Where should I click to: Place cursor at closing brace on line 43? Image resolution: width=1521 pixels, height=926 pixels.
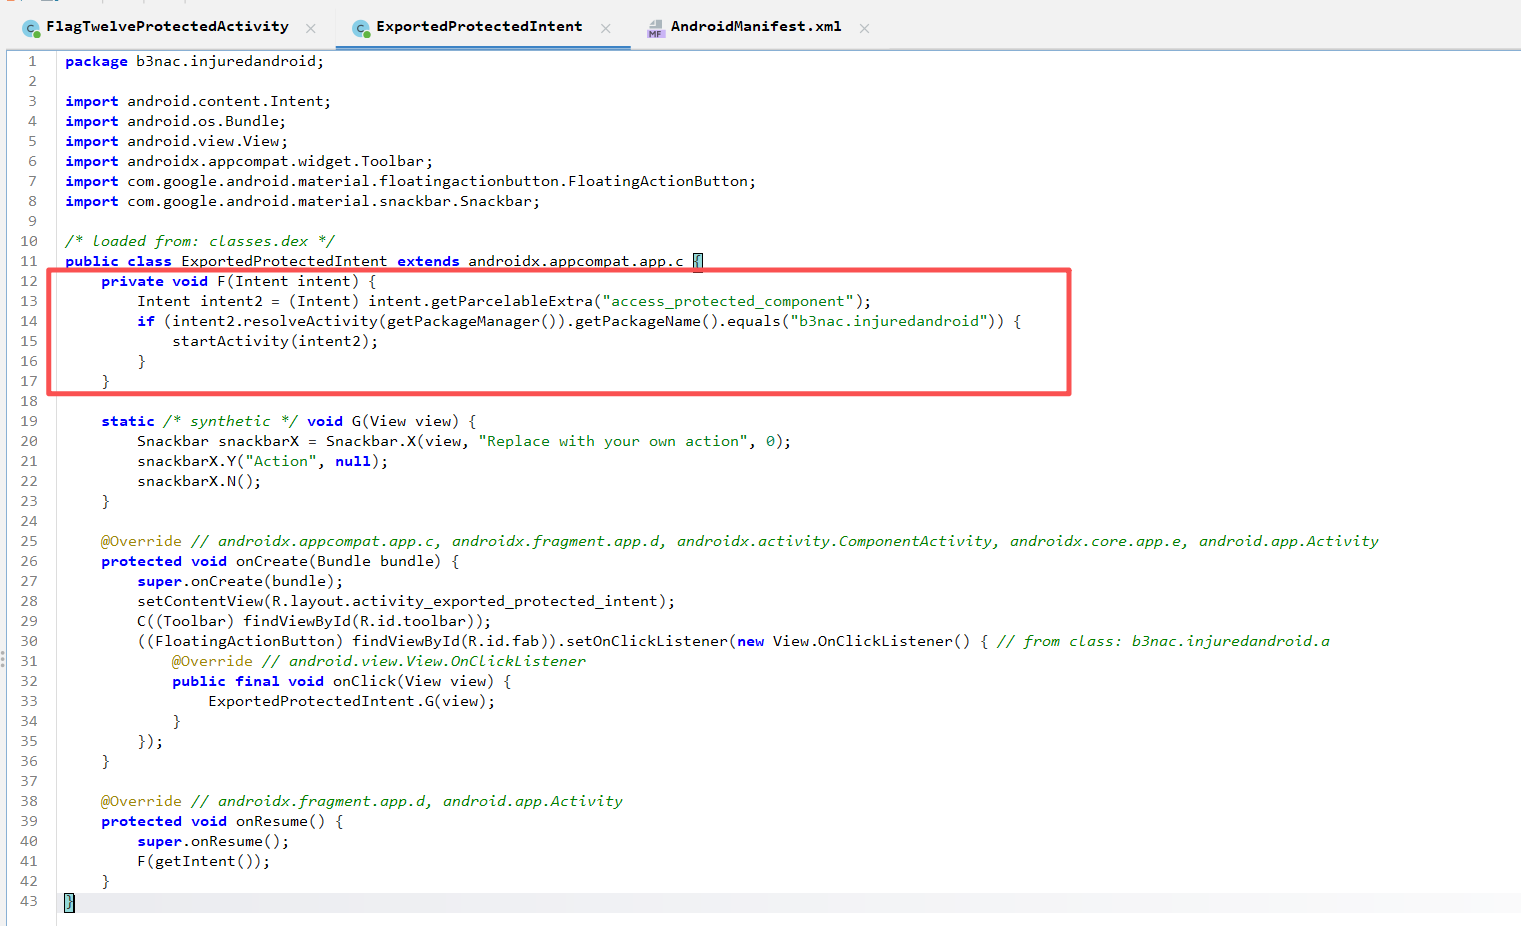click(69, 901)
